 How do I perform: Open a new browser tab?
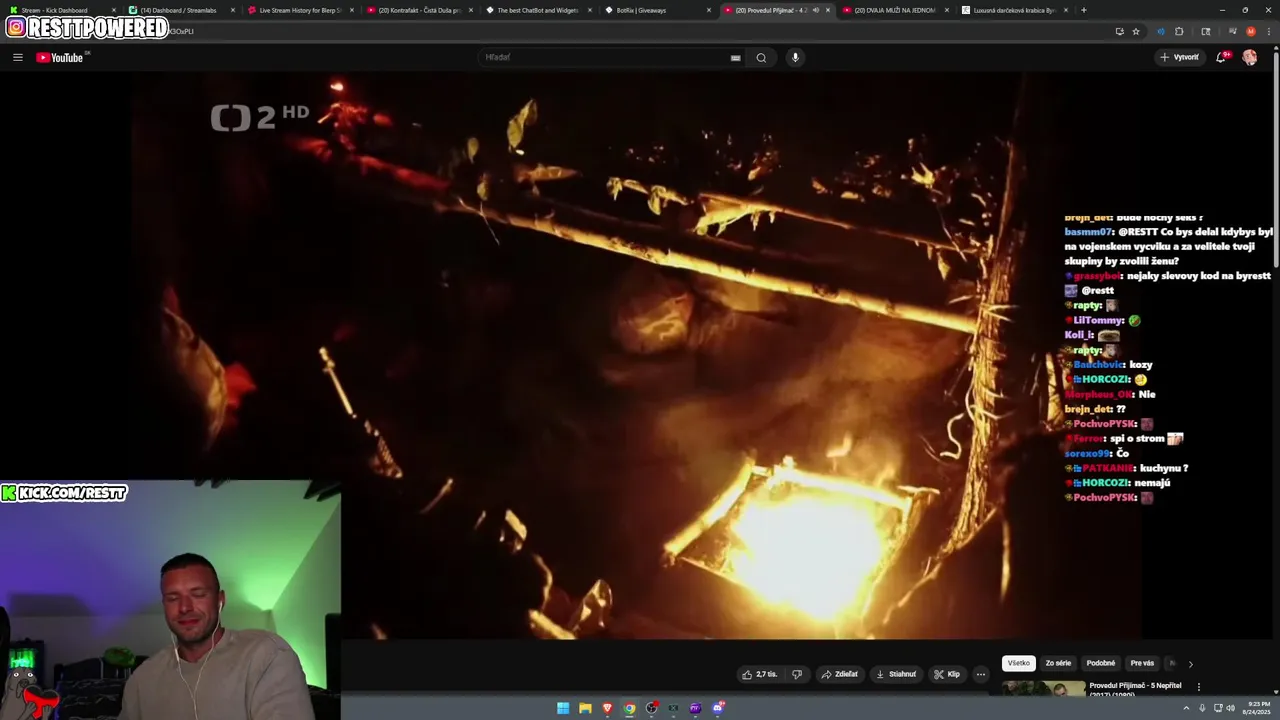tap(1084, 10)
